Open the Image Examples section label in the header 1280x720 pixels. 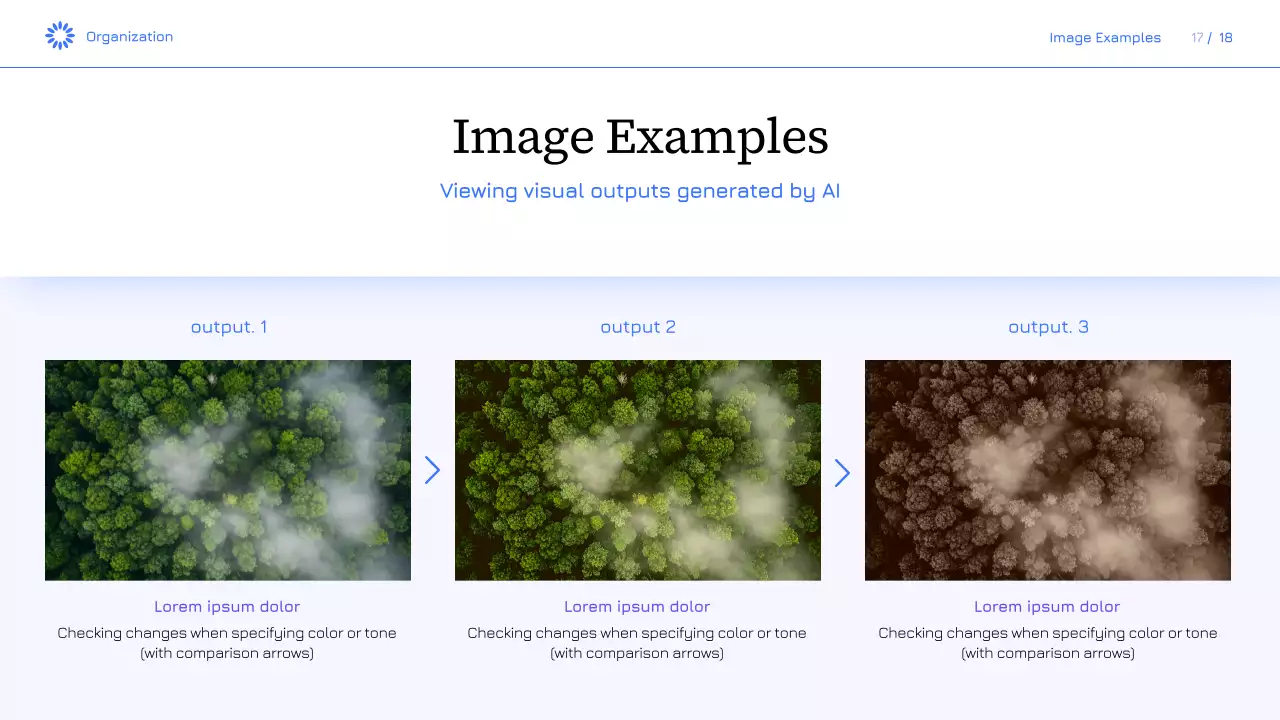coord(1105,38)
